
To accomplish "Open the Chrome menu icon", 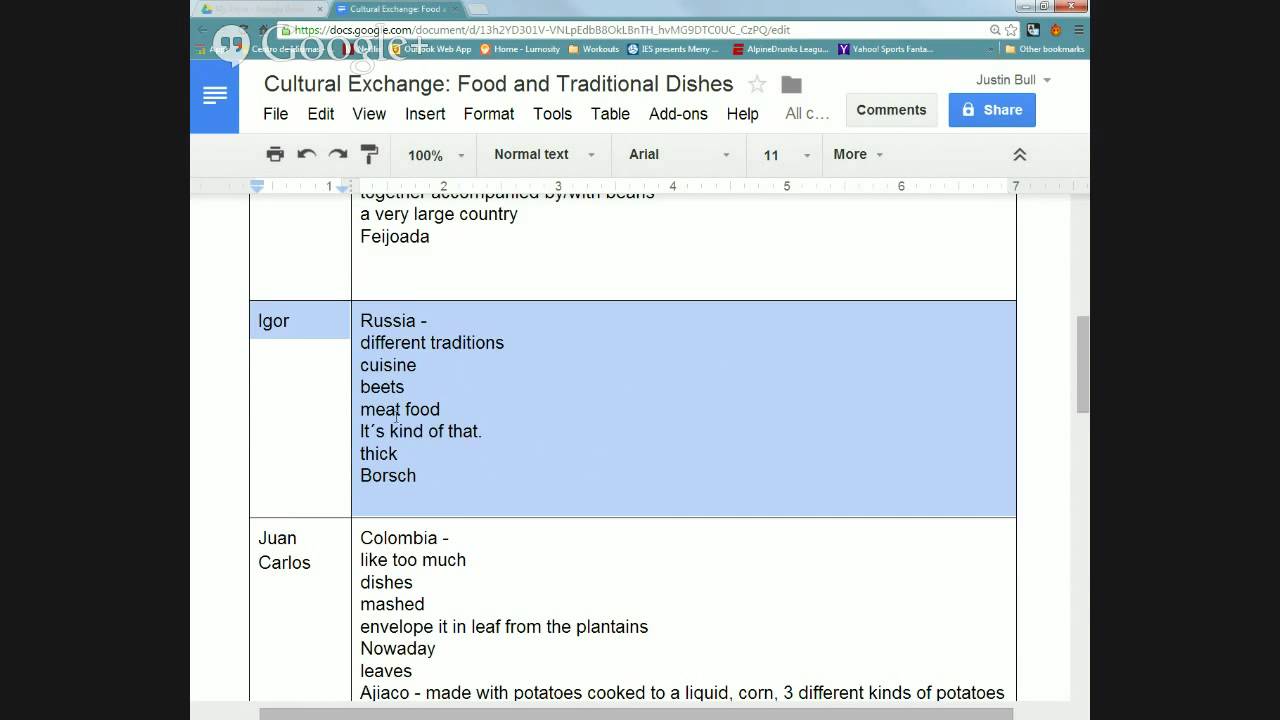I will (1078, 30).
